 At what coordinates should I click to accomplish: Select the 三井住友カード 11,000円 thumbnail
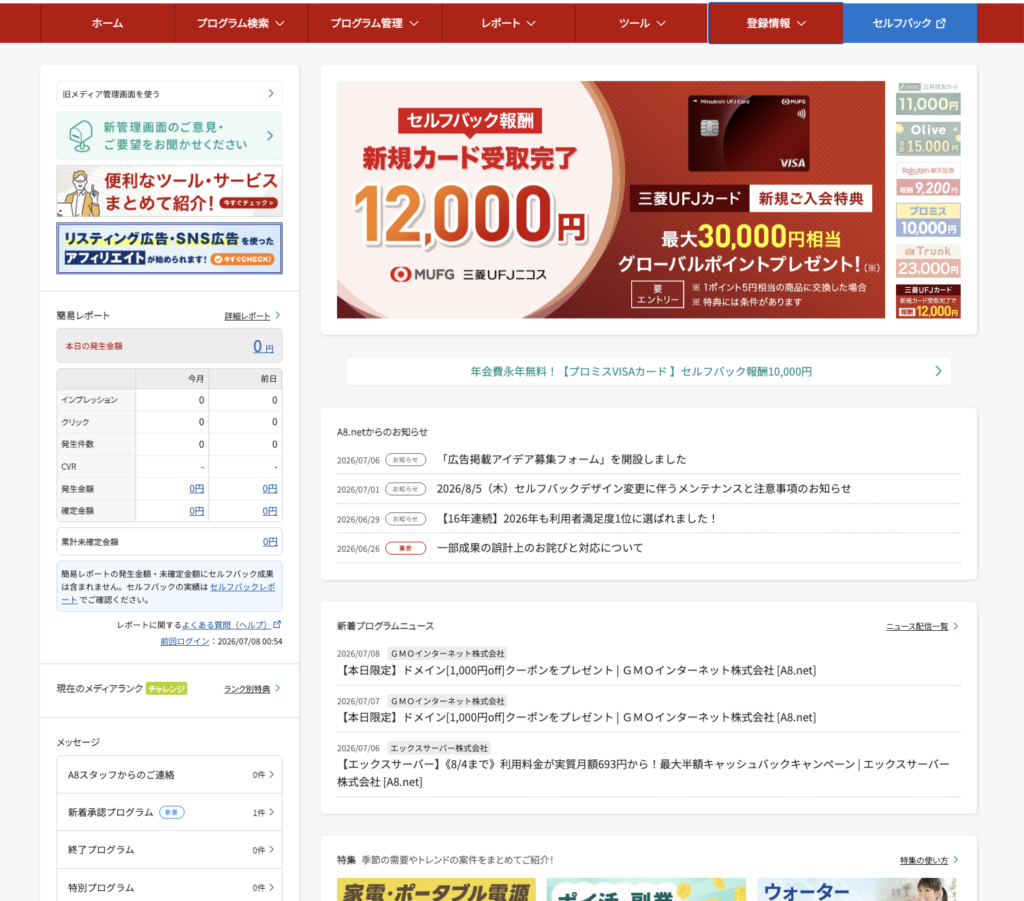coord(928,99)
